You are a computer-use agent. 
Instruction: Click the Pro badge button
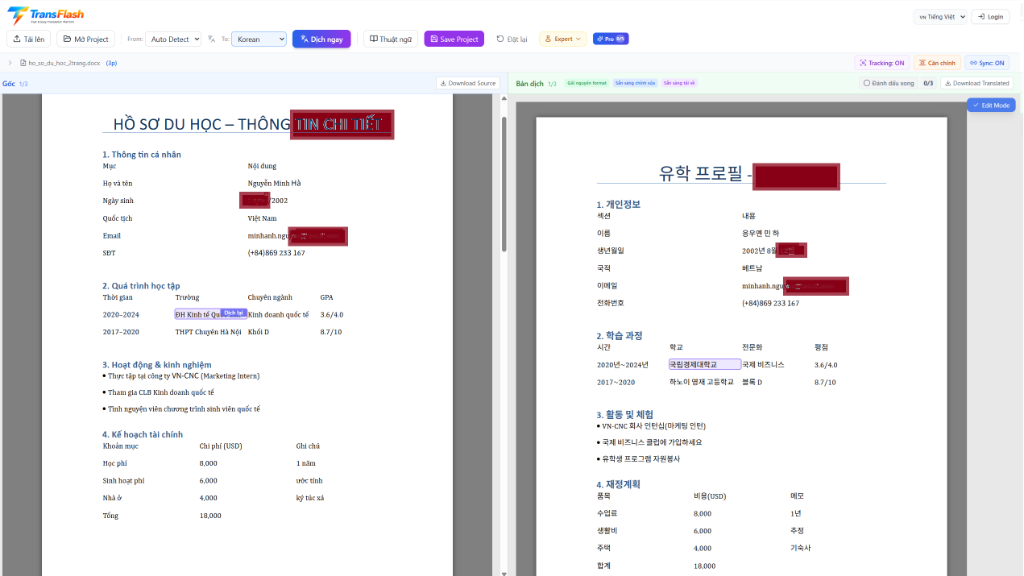(610, 39)
